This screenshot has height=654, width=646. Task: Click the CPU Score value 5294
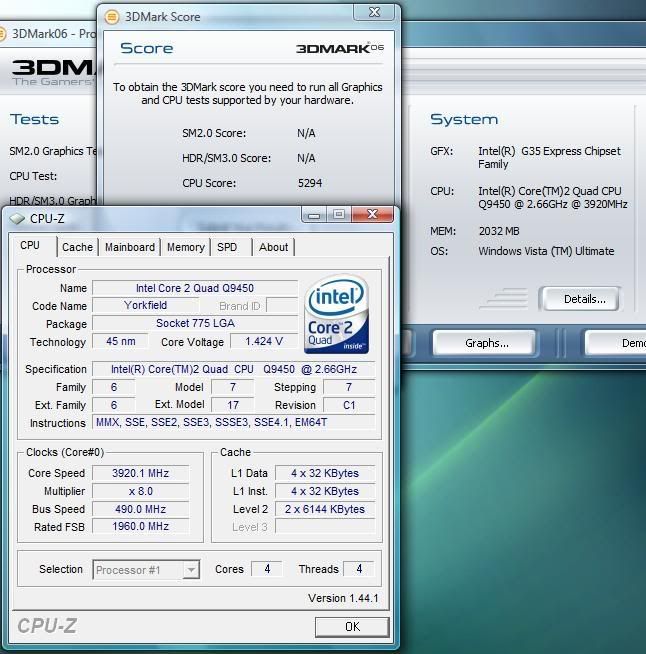310,183
